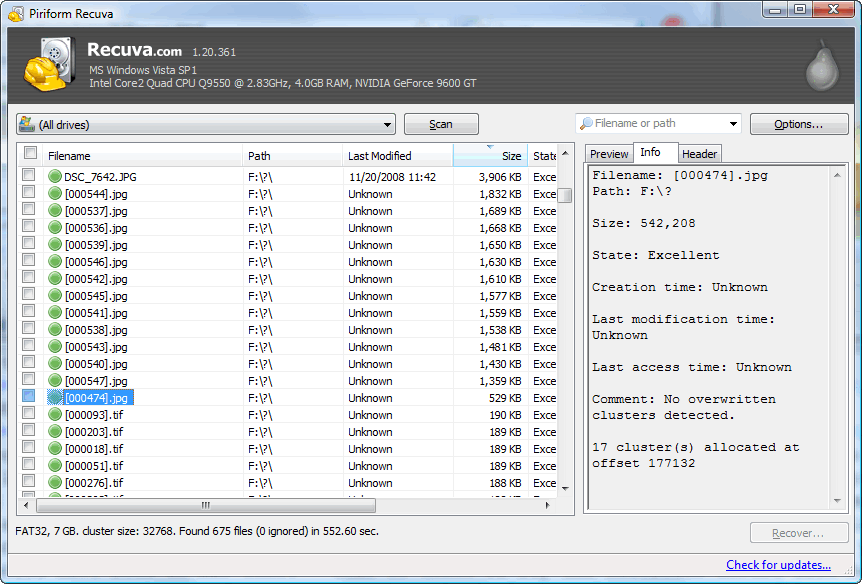Image resolution: width=862 pixels, height=584 pixels.
Task: Sort by the State column header
Action: pyautogui.click(x=543, y=156)
